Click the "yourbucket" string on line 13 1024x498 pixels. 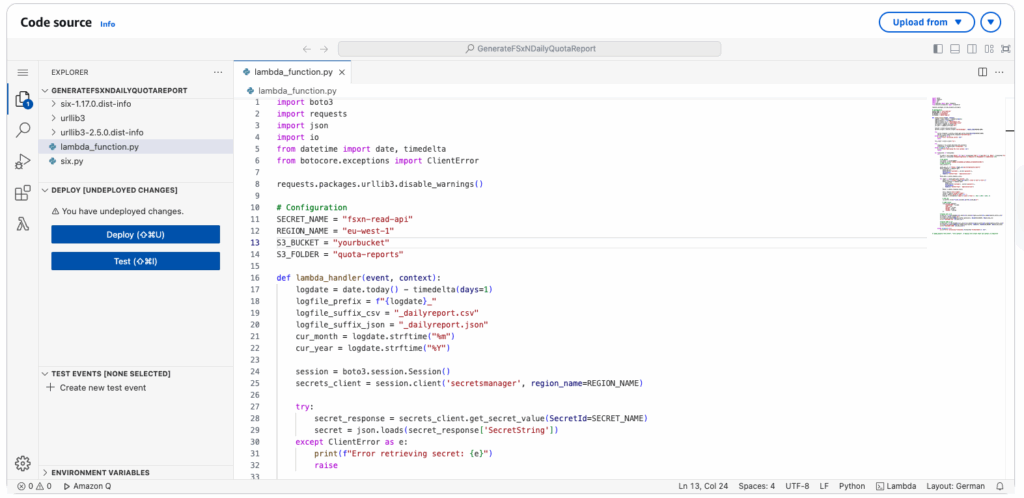[x=361, y=243]
